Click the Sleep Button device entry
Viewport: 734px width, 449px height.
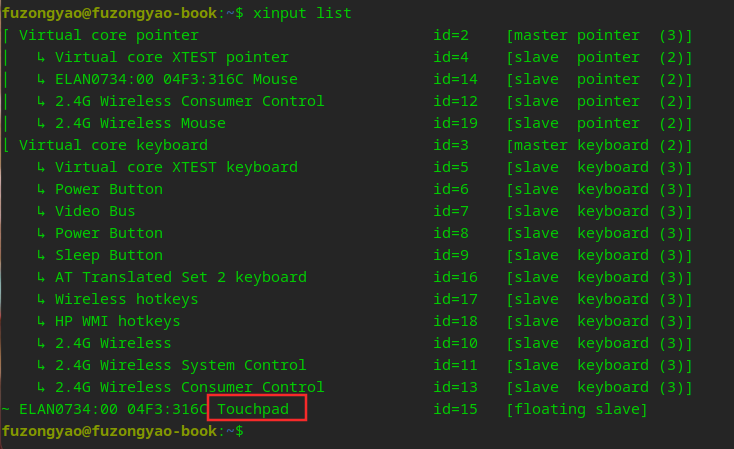click(109, 255)
